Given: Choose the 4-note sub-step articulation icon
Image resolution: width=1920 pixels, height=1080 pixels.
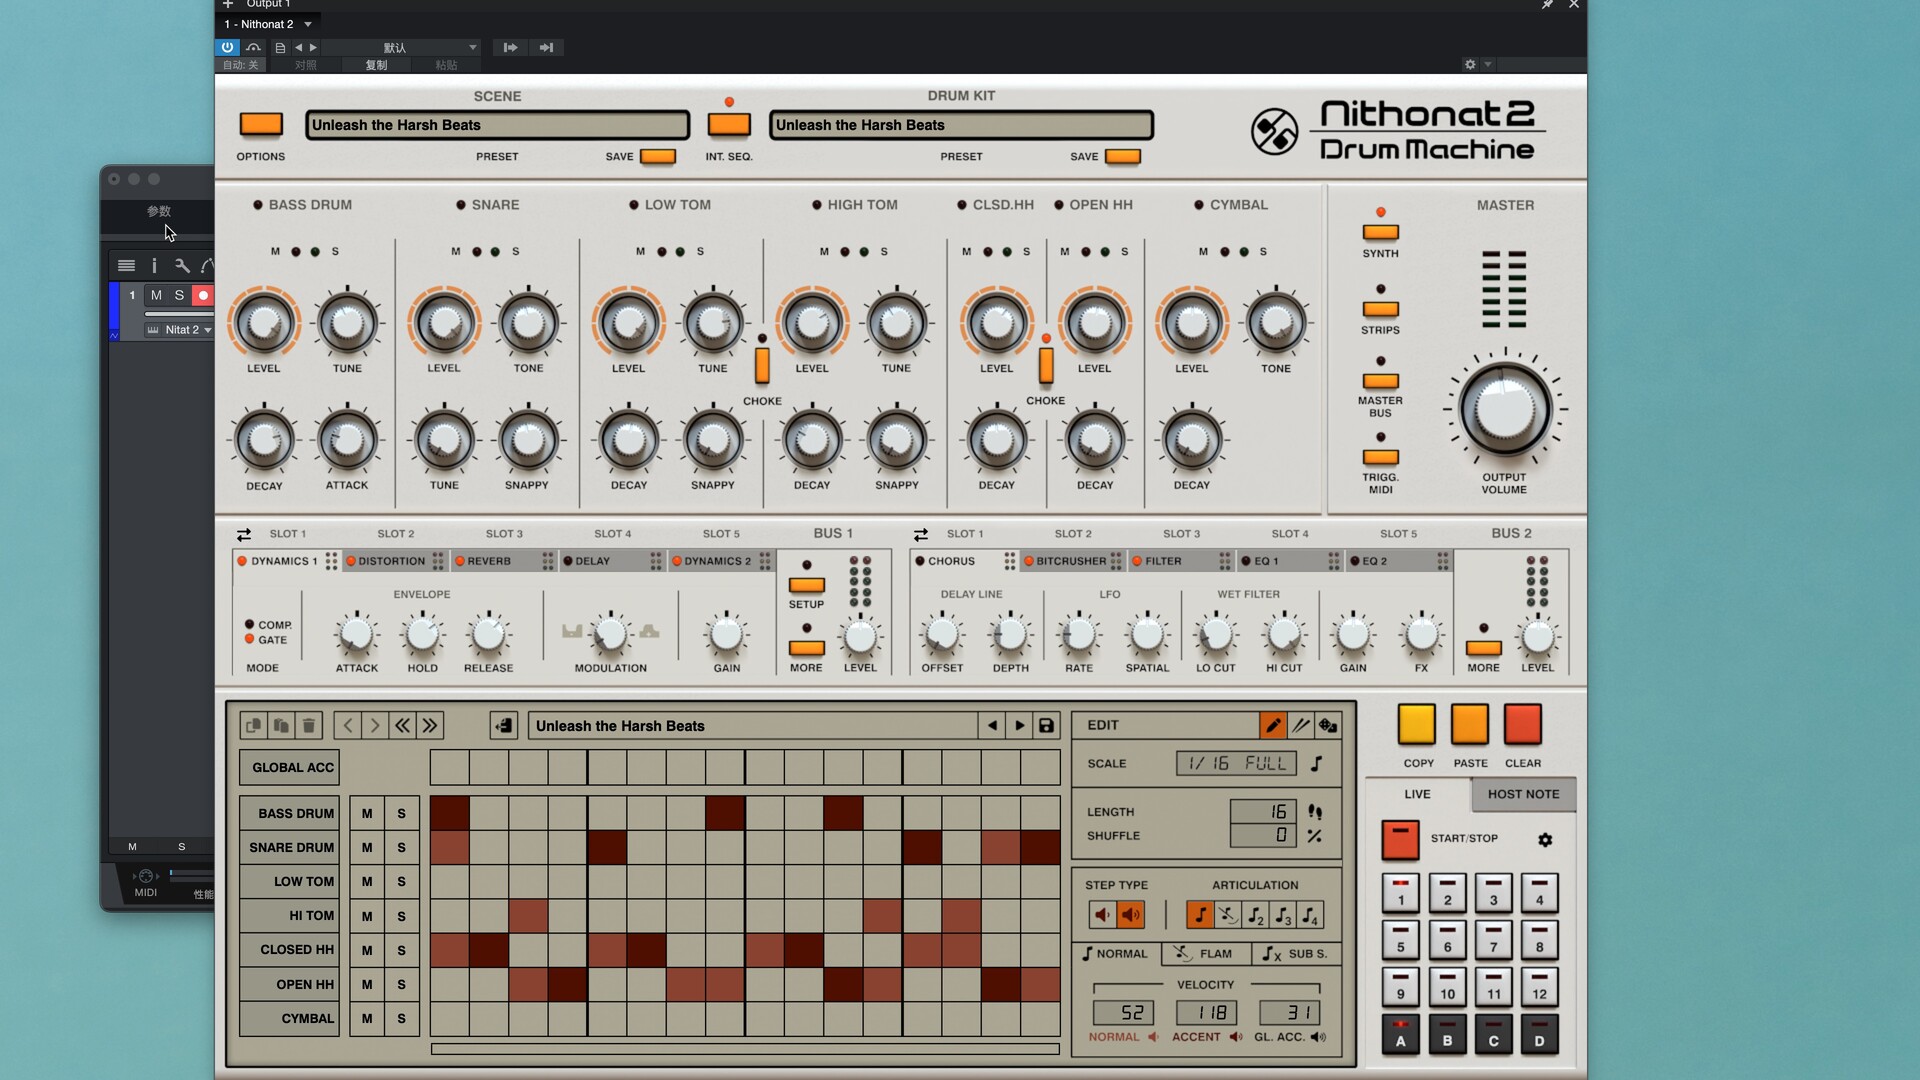Looking at the screenshot, I should [1310, 915].
